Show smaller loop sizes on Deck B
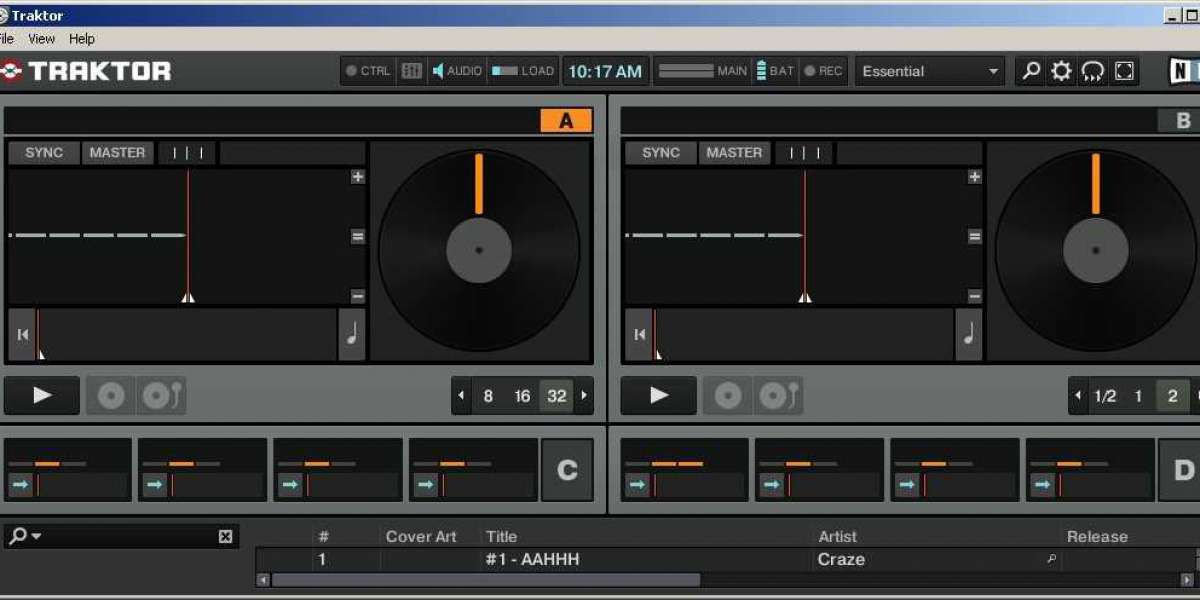 click(1078, 396)
